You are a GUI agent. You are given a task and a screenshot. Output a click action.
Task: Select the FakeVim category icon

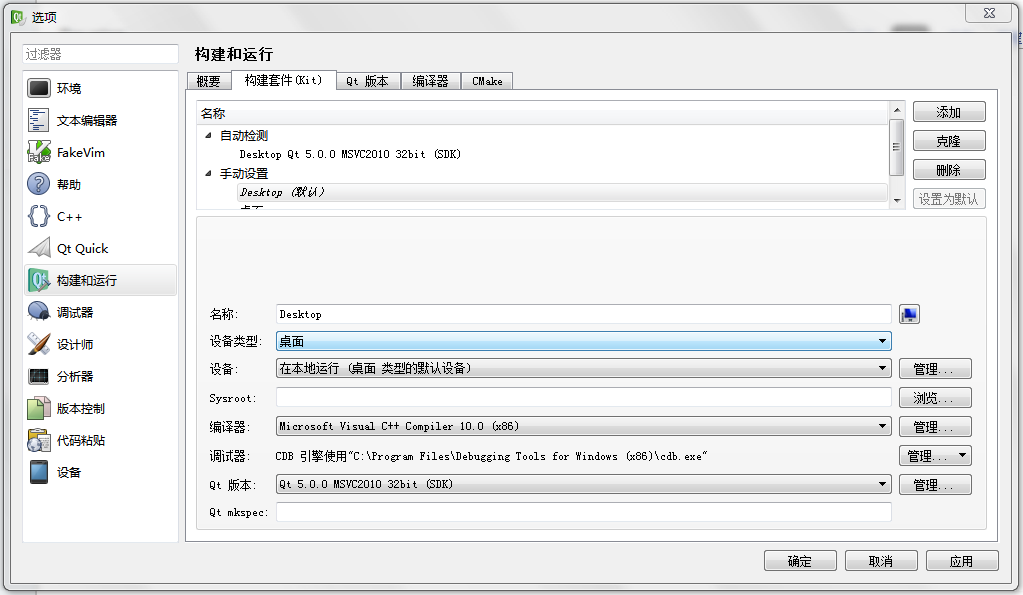tap(39, 152)
